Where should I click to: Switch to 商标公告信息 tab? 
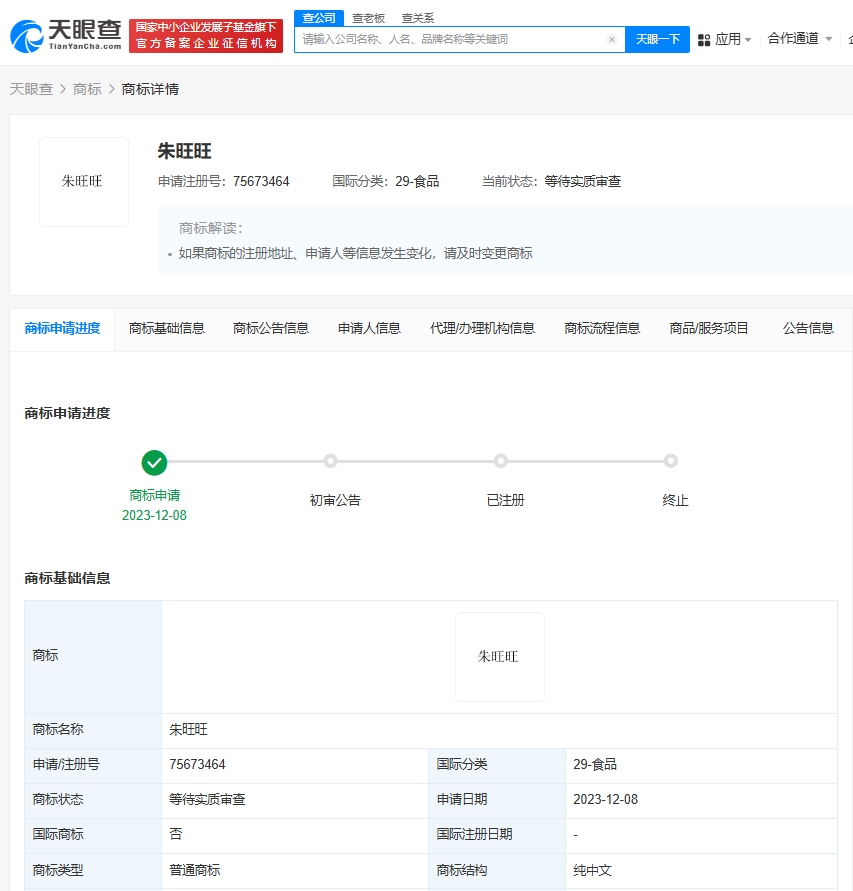point(271,328)
